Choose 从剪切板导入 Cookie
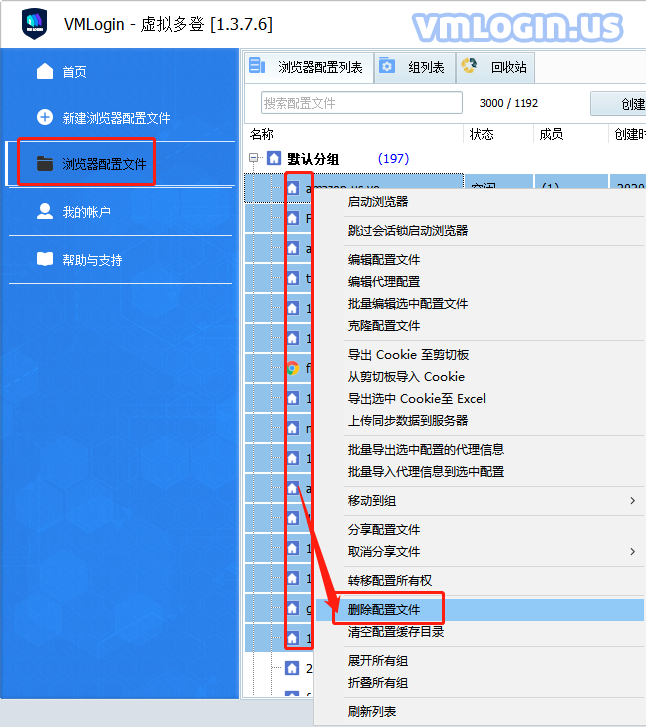Viewport: 646px width, 727px height. tap(406, 376)
